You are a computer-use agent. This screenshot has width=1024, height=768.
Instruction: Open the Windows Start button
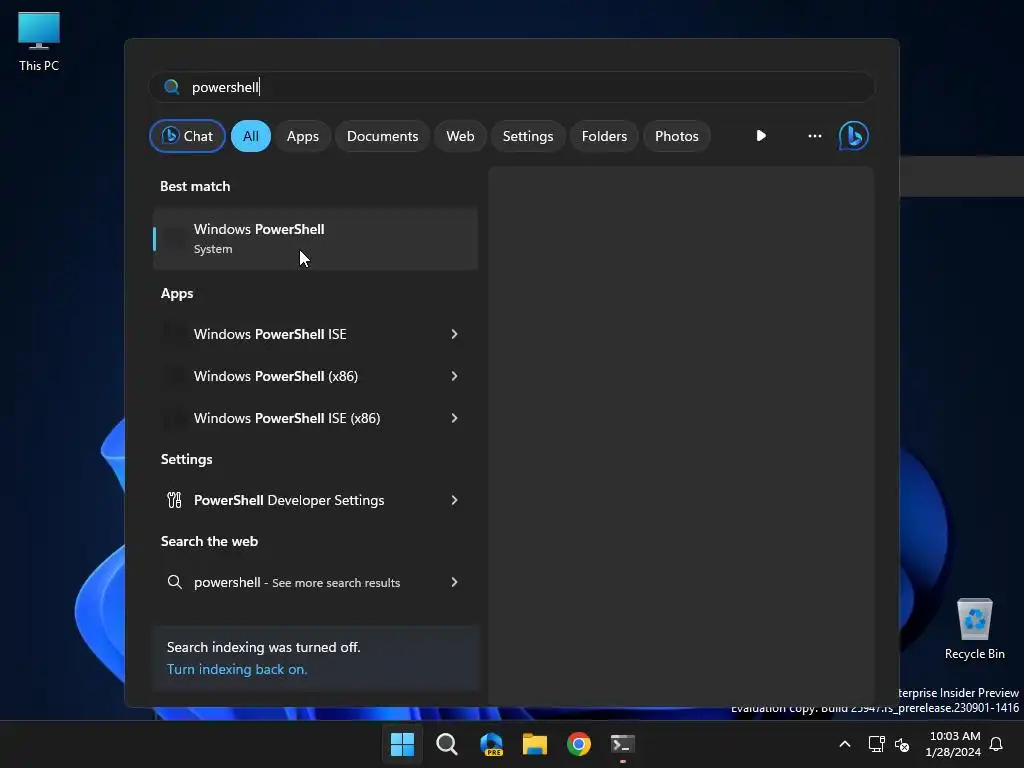(x=402, y=744)
